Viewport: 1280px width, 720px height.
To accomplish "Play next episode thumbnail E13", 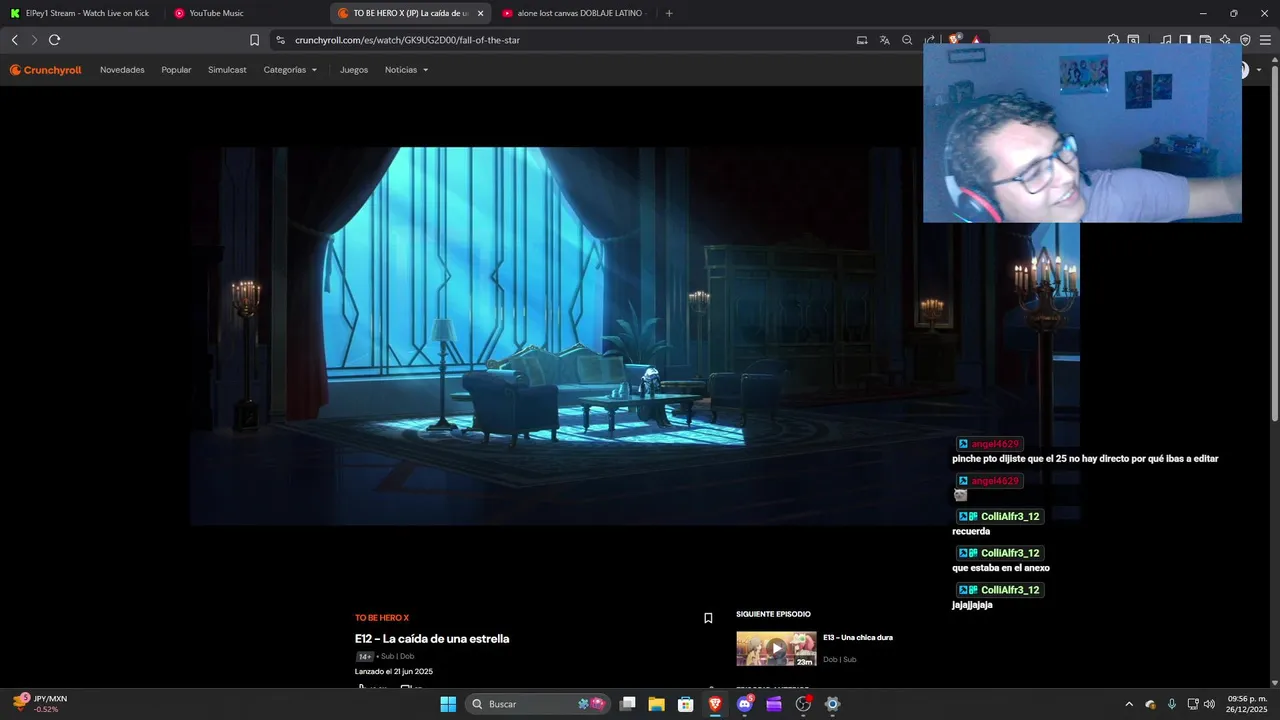I will tap(776, 648).
